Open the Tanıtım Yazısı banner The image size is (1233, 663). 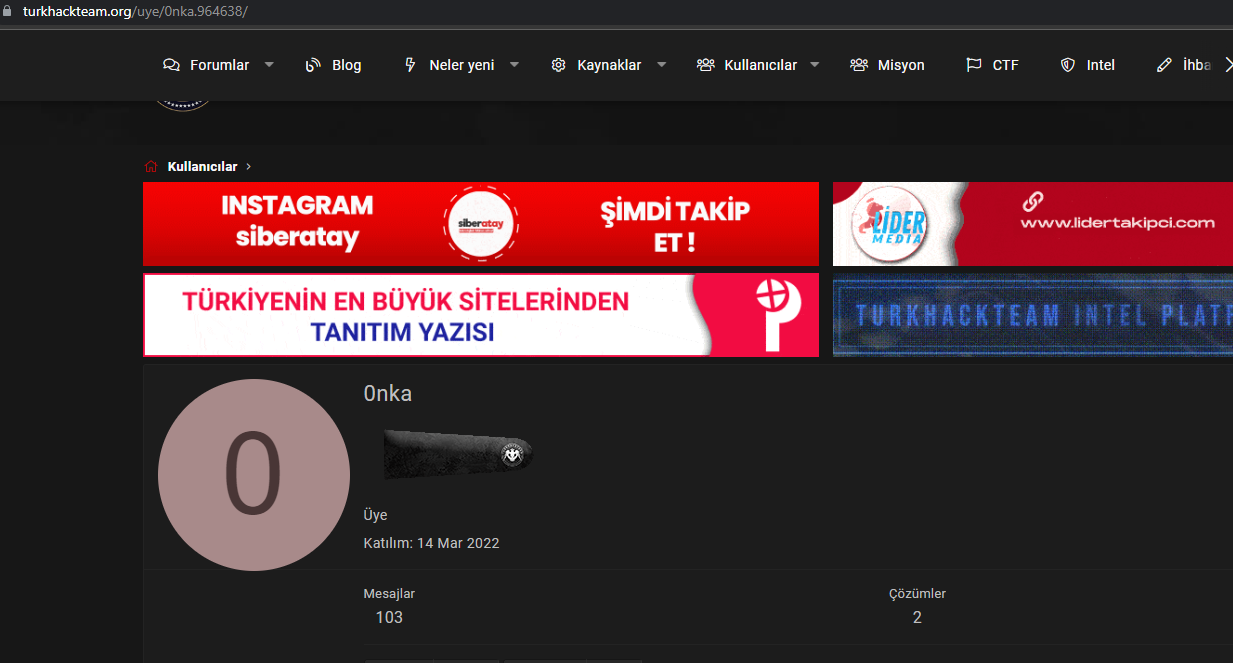(x=481, y=315)
